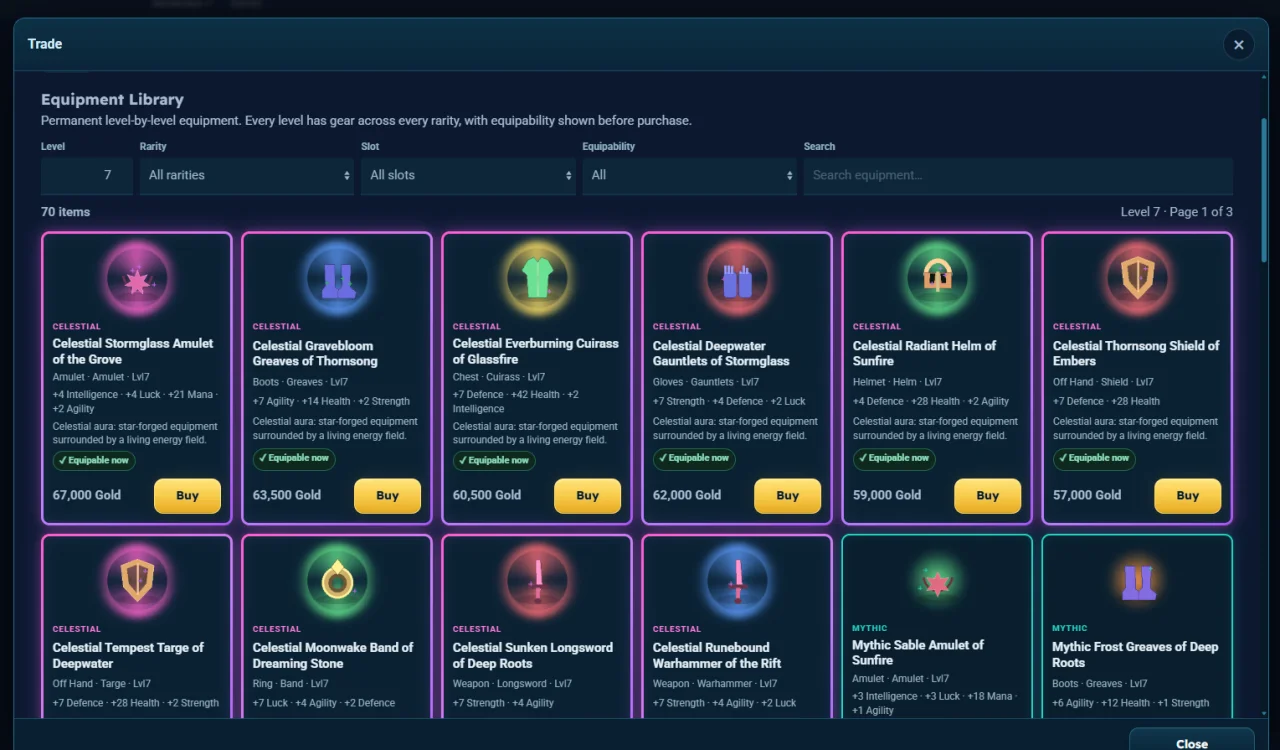The image size is (1280, 750).
Task: Click the Moonwake Band ring icon
Action: point(337,581)
